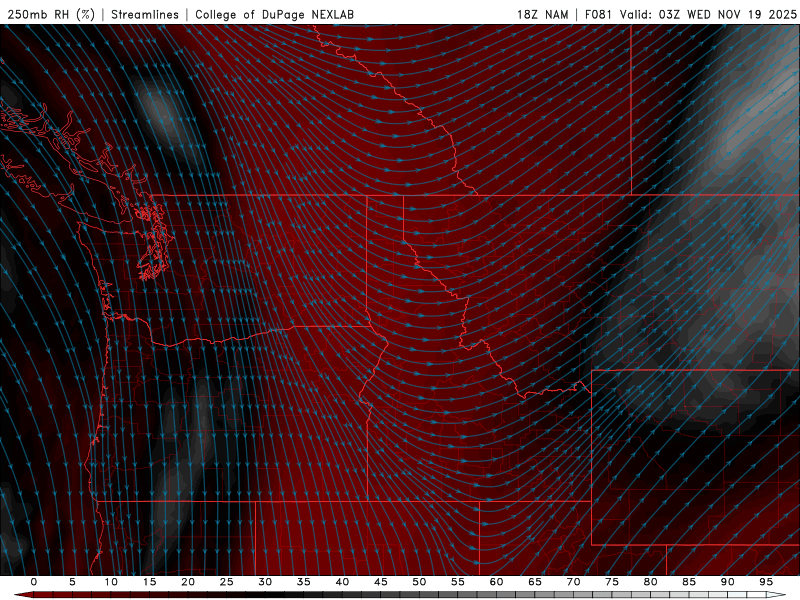Click the colorbar label "70"

[x=573, y=582]
